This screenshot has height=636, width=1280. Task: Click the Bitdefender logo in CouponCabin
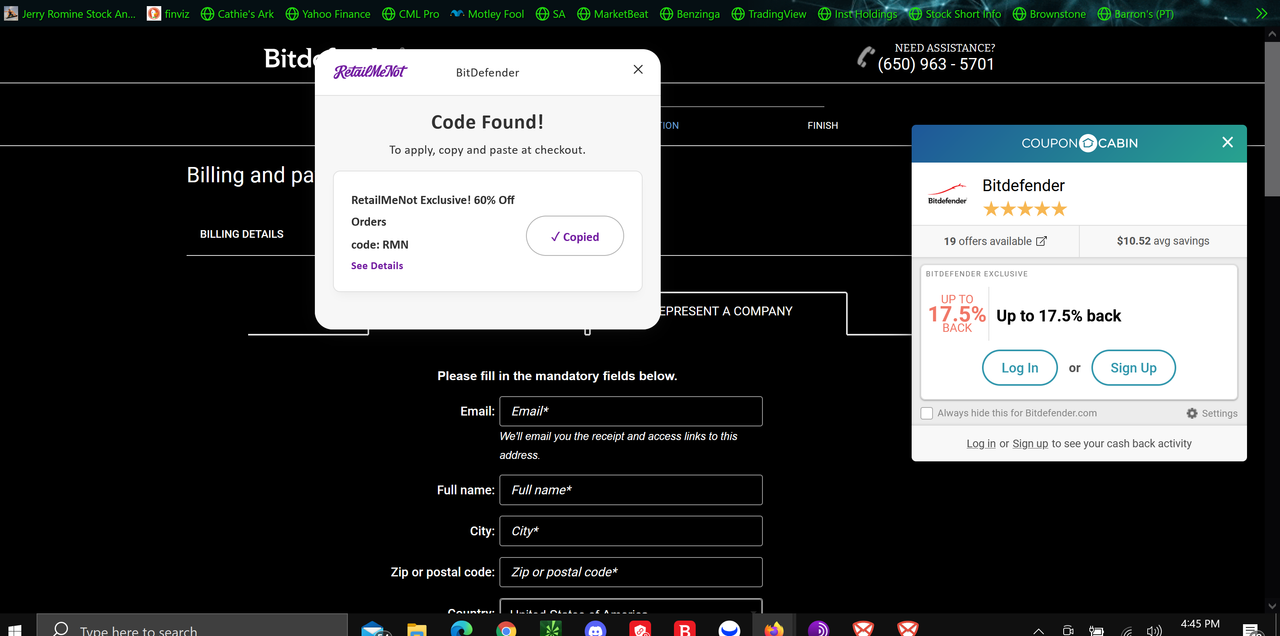pos(947,194)
